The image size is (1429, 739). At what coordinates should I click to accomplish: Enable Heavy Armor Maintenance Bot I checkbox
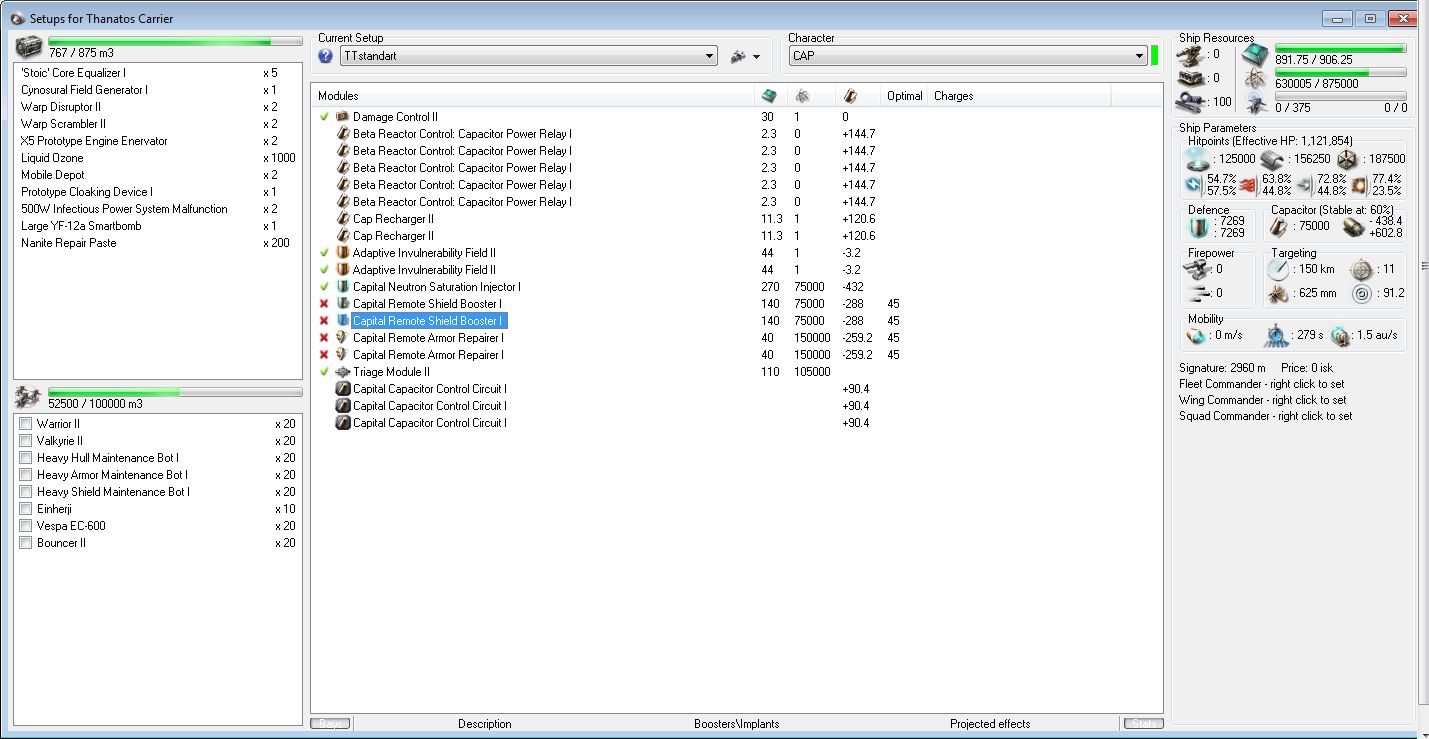26,475
